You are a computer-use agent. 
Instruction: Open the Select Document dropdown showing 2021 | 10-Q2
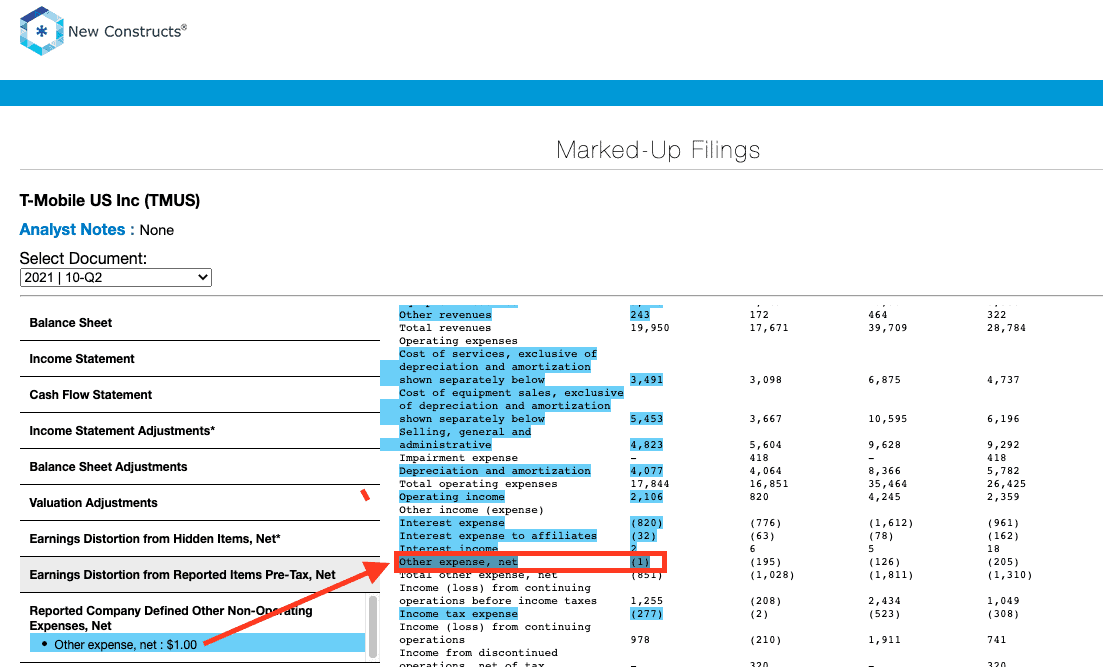click(x=115, y=277)
